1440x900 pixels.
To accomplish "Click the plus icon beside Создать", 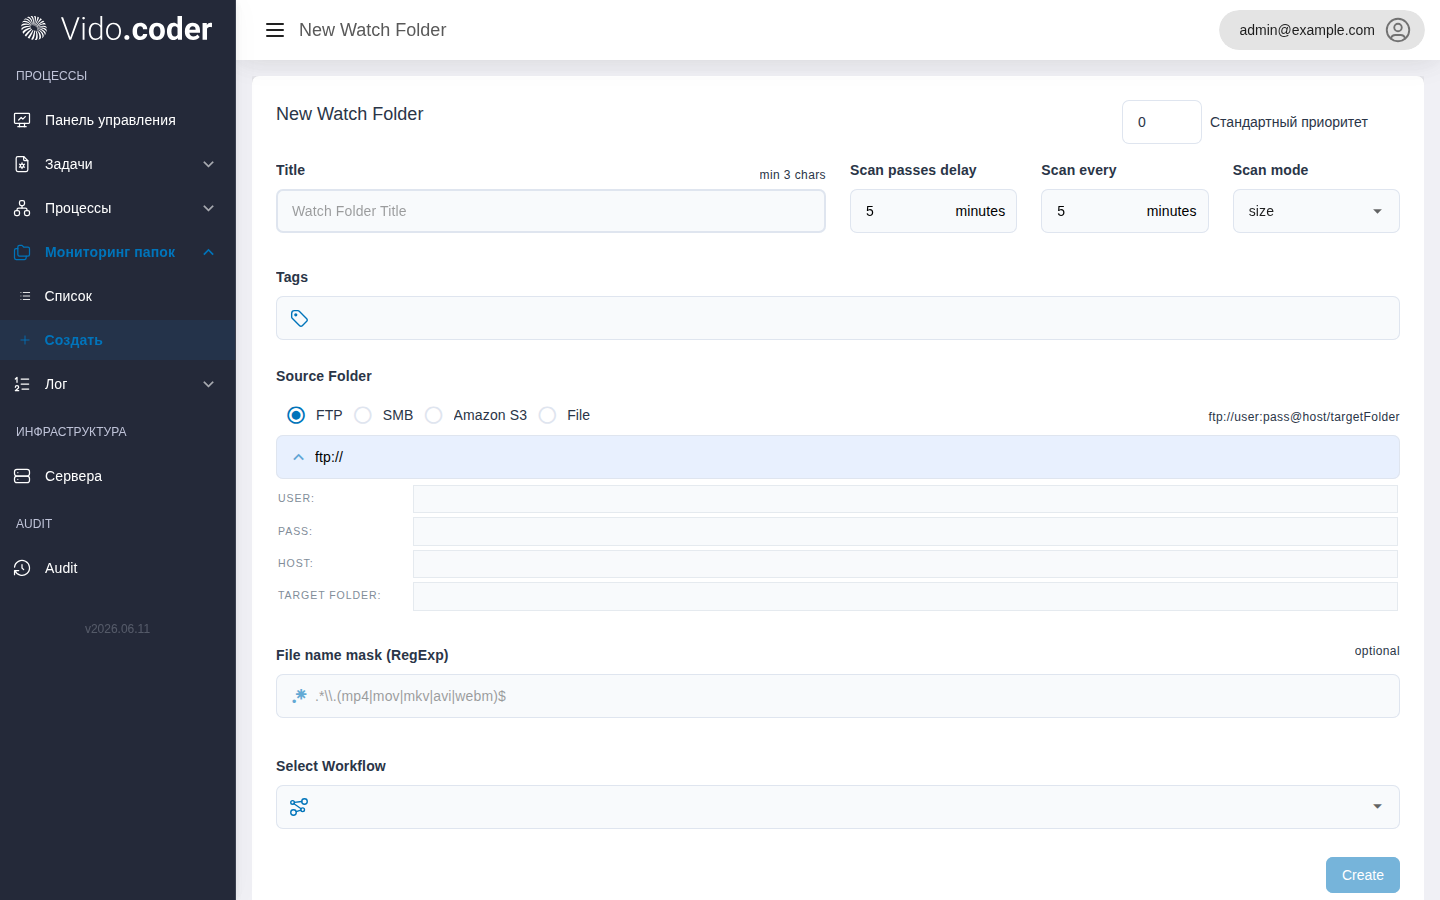I will 25,340.
